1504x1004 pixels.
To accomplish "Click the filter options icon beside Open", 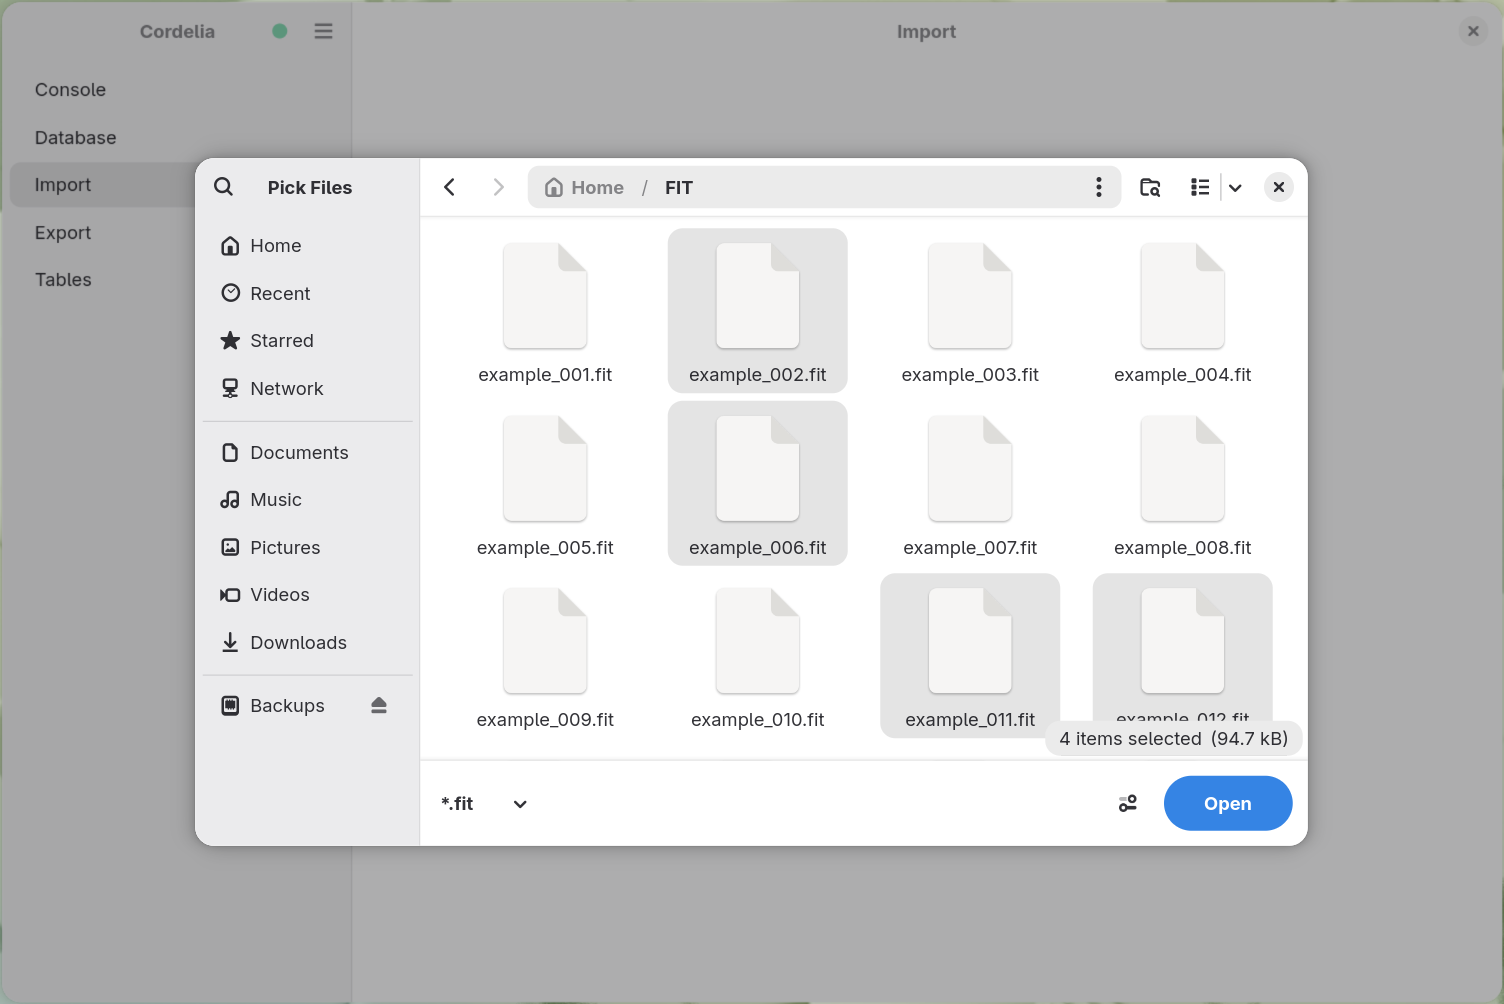I will [x=1128, y=804].
